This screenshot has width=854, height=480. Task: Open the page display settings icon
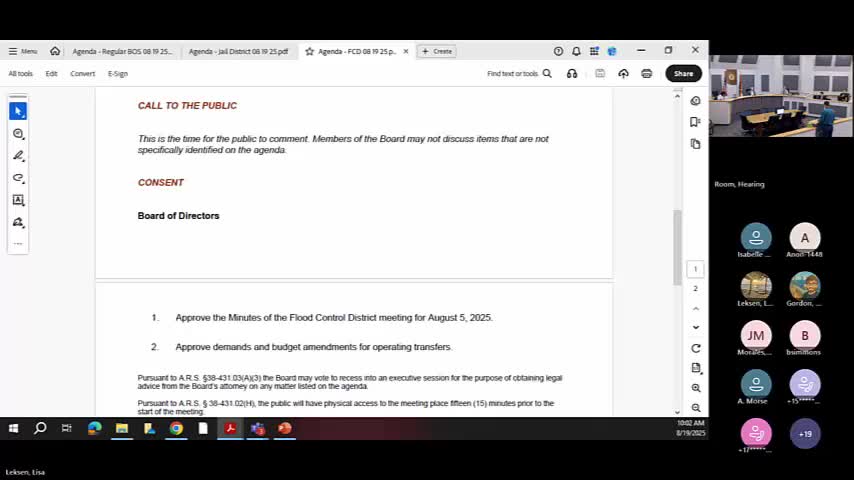(x=696, y=368)
